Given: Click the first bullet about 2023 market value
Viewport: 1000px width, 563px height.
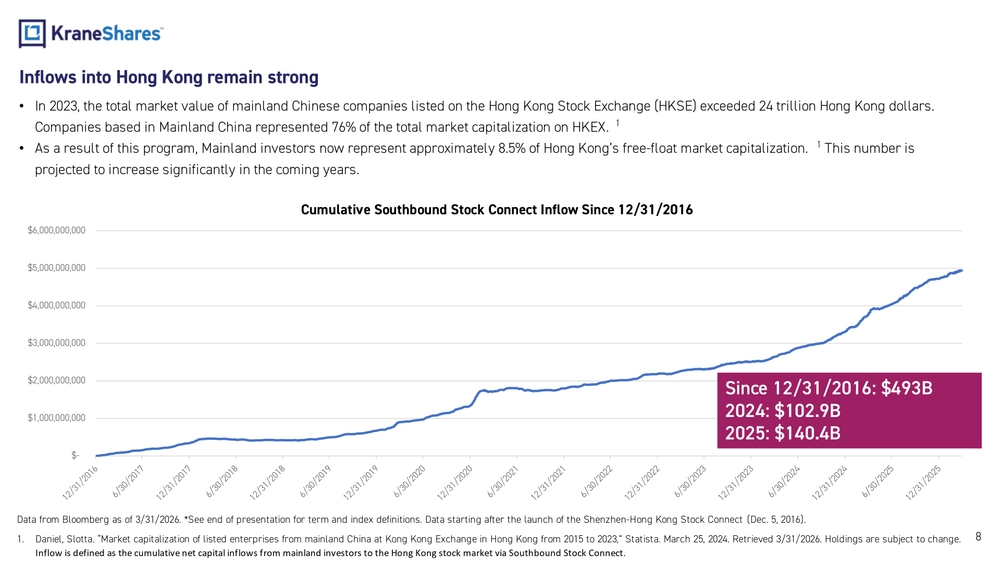Looking at the screenshot, I should pyautogui.click(x=485, y=116).
